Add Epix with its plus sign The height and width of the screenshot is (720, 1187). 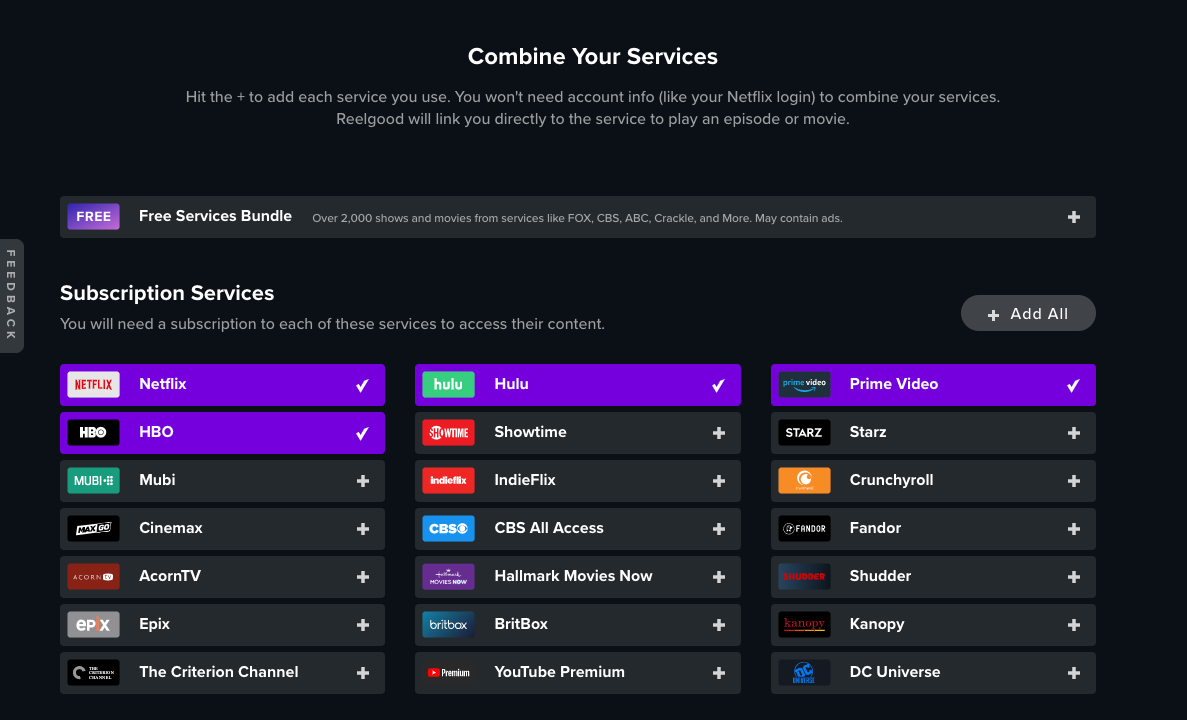363,625
